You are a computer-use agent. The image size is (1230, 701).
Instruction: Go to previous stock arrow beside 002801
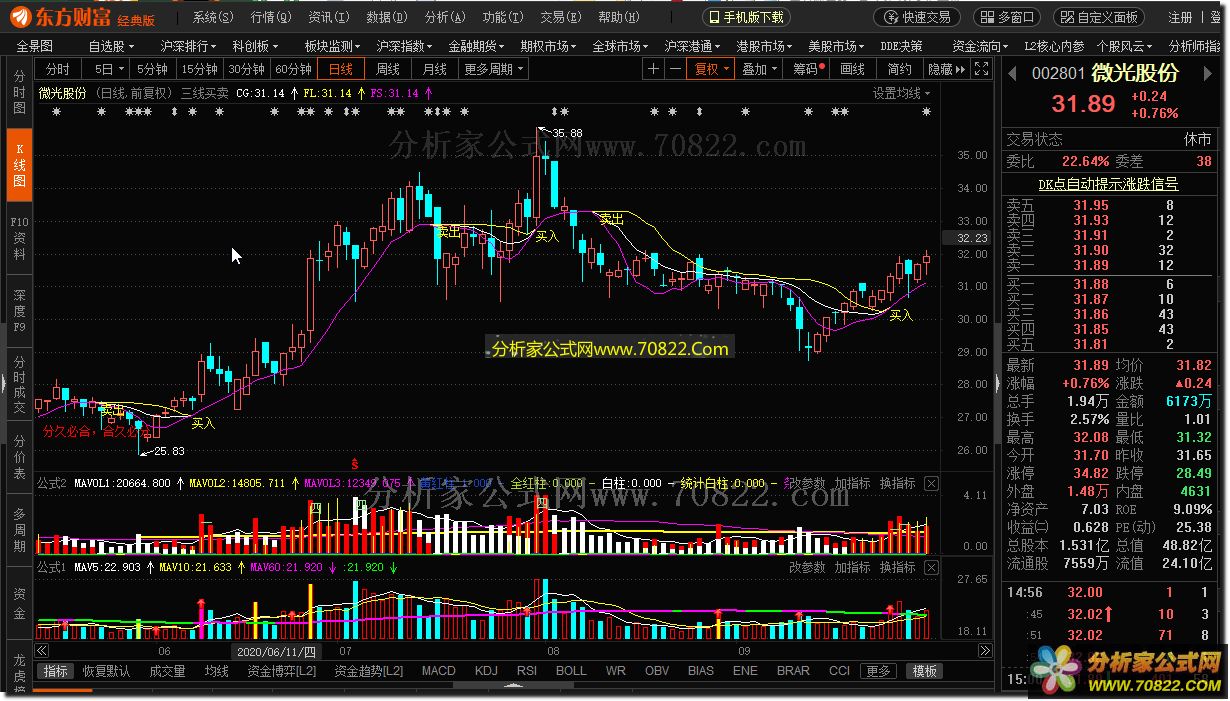pyautogui.click(x=1012, y=74)
